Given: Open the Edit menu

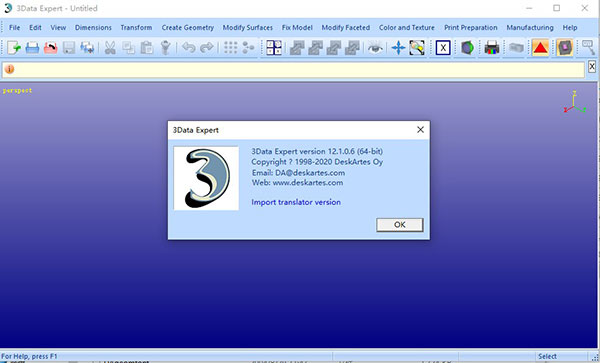Looking at the screenshot, I should coord(35,28).
